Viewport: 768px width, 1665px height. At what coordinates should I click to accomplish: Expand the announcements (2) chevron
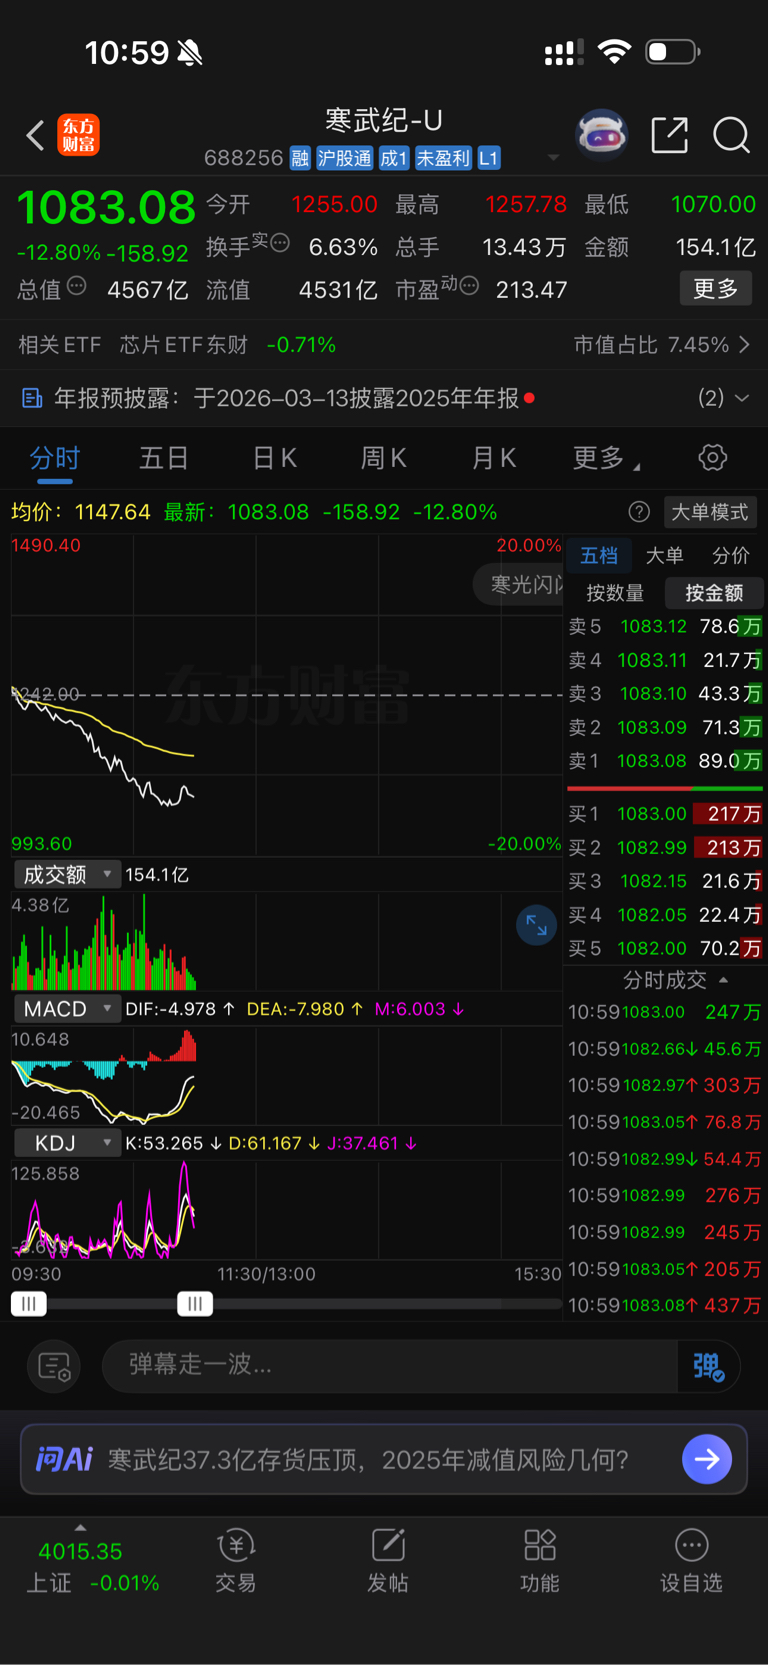(742, 398)
